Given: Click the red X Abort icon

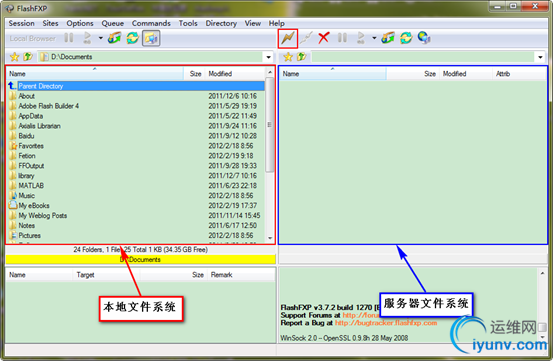Looking at the screenshot, I should click(x=323, y=38).
